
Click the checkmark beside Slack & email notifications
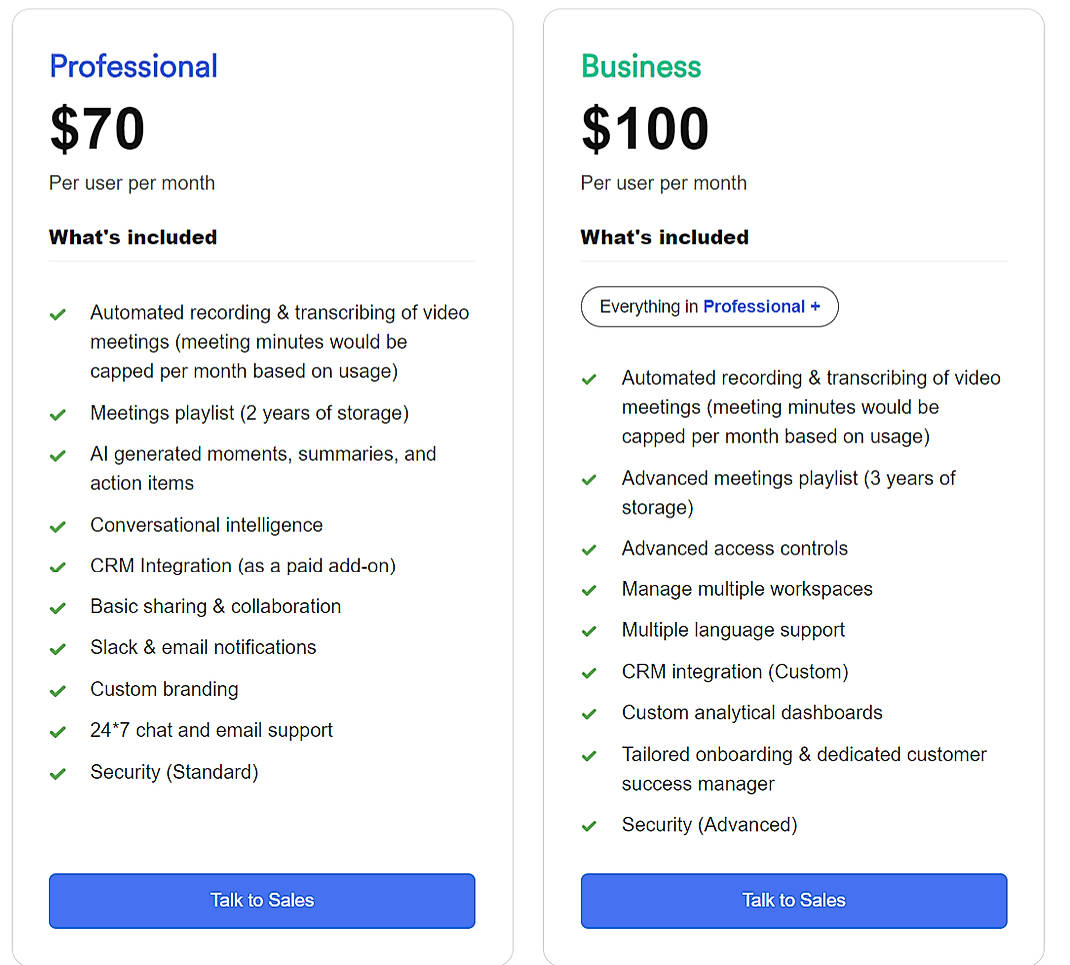pos(58,649)
